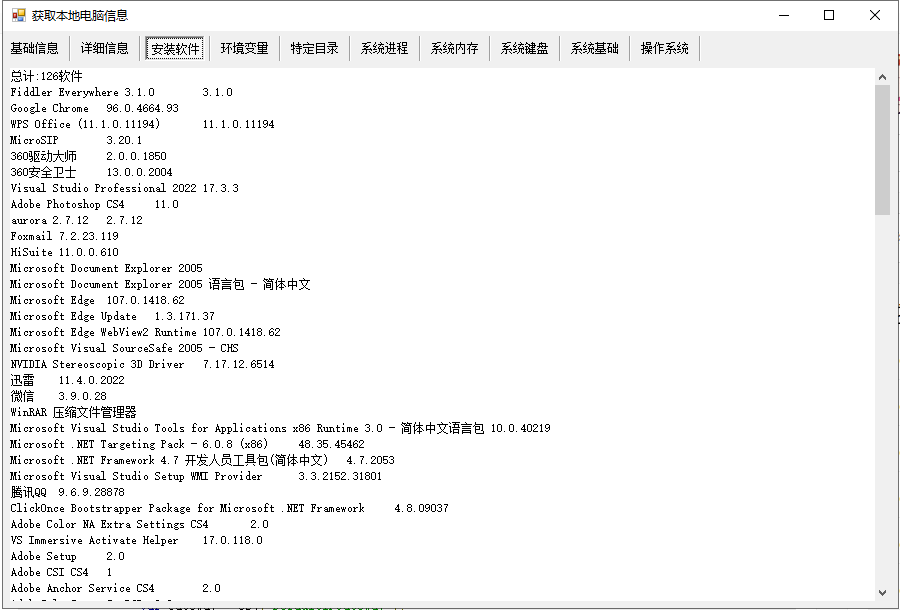
Task: Click the scrollbar up arrow
Action: pyautogui.click(x=882, y=77)
